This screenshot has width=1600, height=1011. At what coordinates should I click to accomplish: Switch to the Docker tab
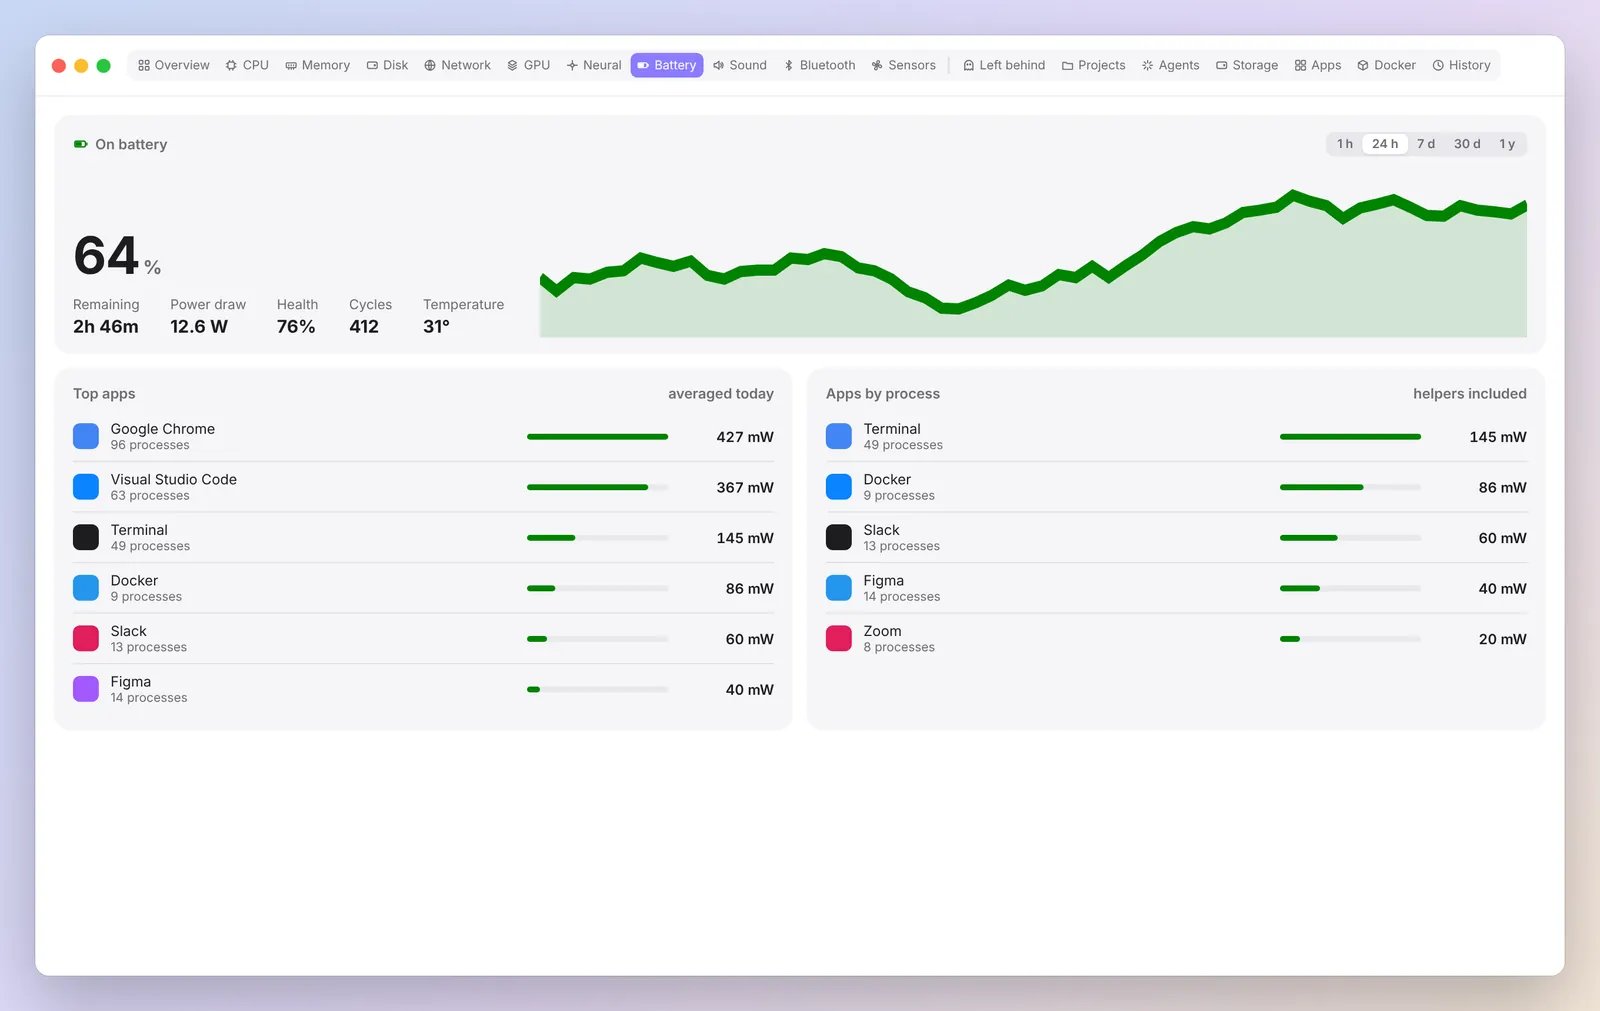(1387, 65)
